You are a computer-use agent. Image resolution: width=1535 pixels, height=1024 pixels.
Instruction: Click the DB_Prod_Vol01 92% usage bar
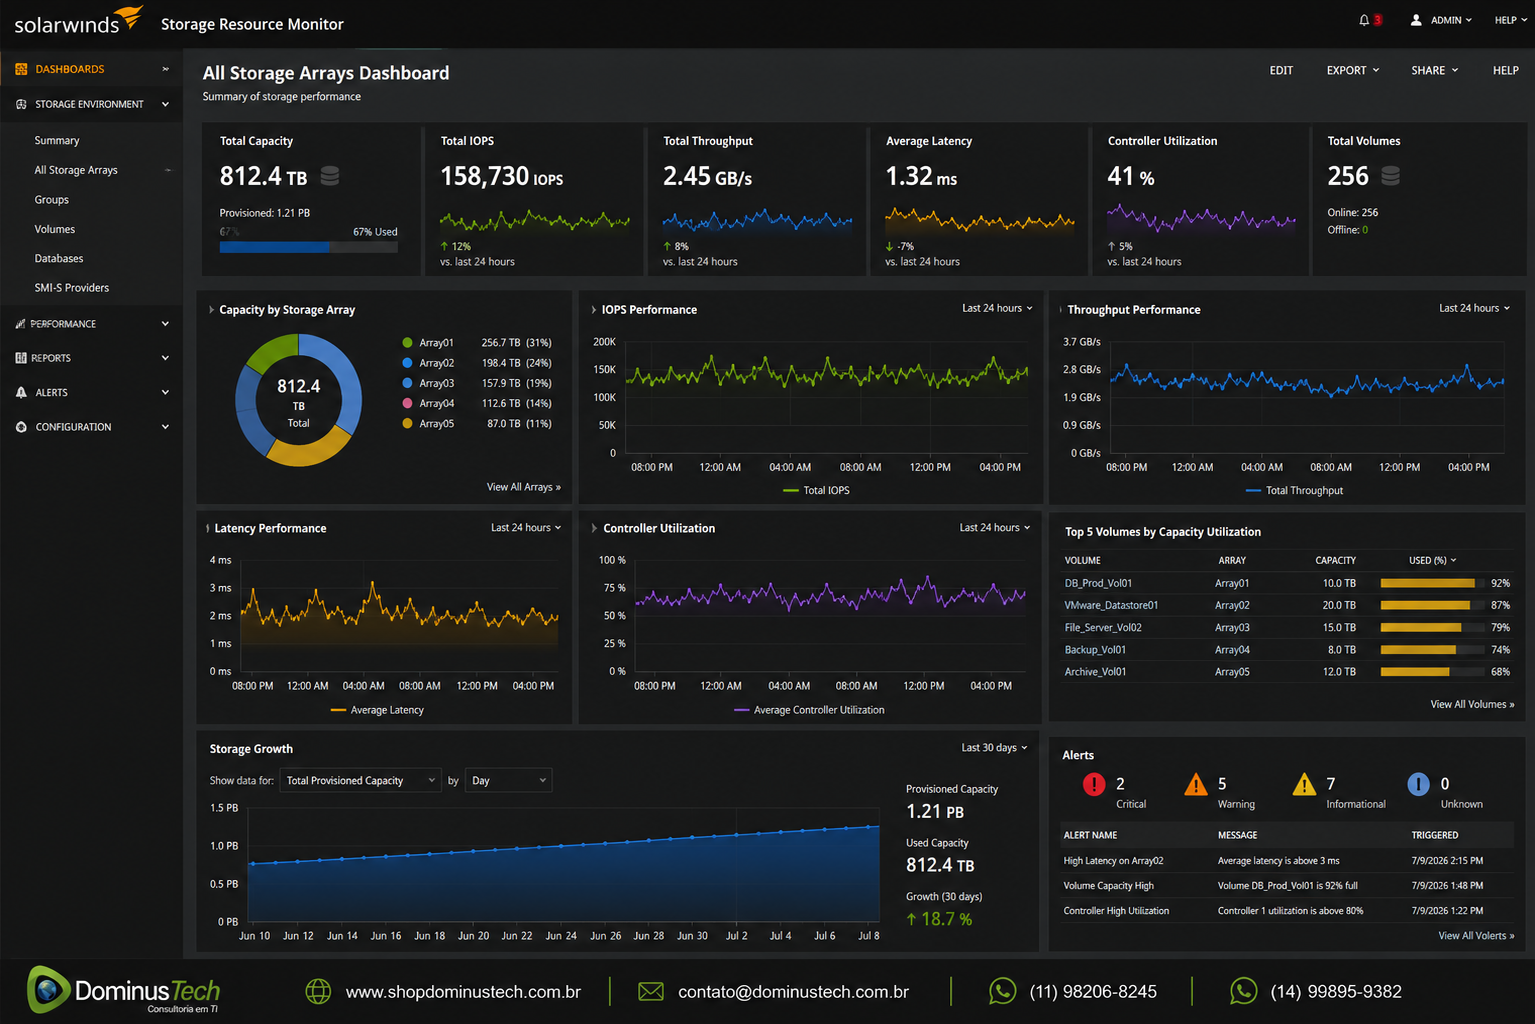(x=1432, y=583)
